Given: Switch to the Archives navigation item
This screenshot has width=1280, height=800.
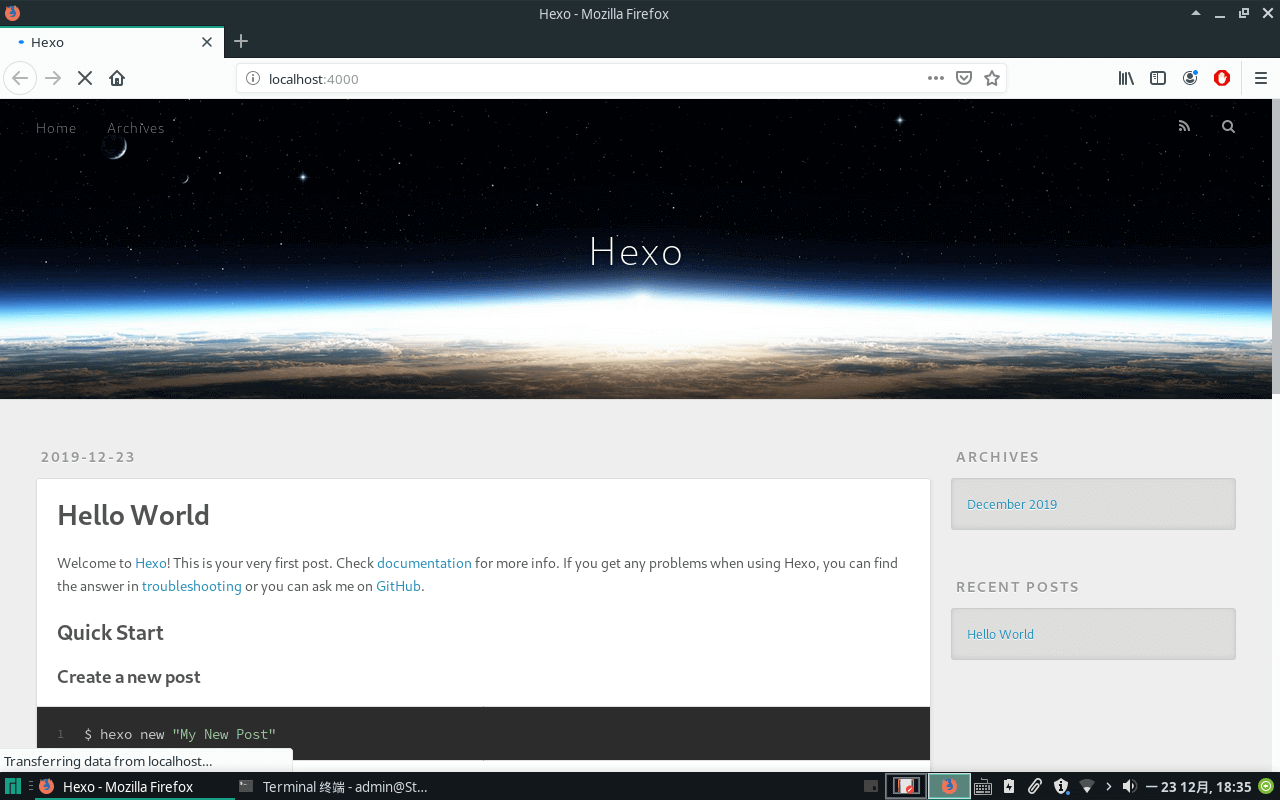Looking at the screenshot, I should click(136, 128).
